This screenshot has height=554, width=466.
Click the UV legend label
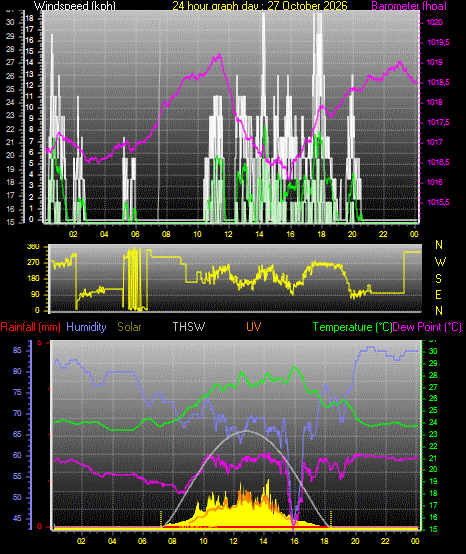click(x=254, y=327)
